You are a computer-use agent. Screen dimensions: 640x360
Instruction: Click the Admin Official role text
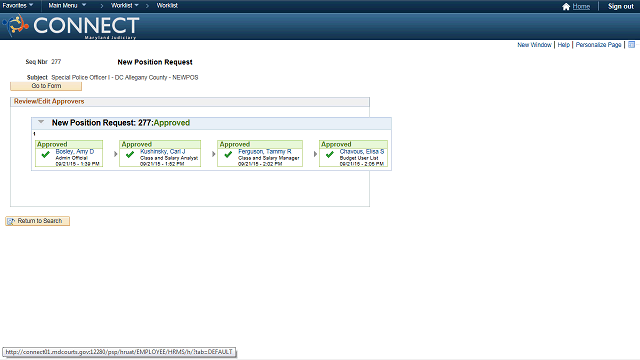71,158
